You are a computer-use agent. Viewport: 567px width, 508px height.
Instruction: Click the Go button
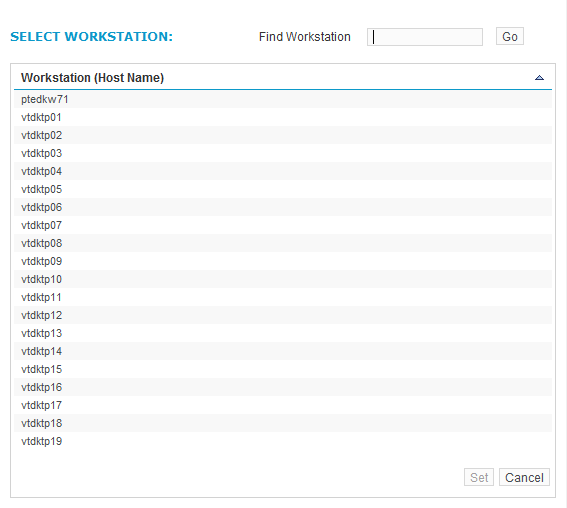(510, 36)
